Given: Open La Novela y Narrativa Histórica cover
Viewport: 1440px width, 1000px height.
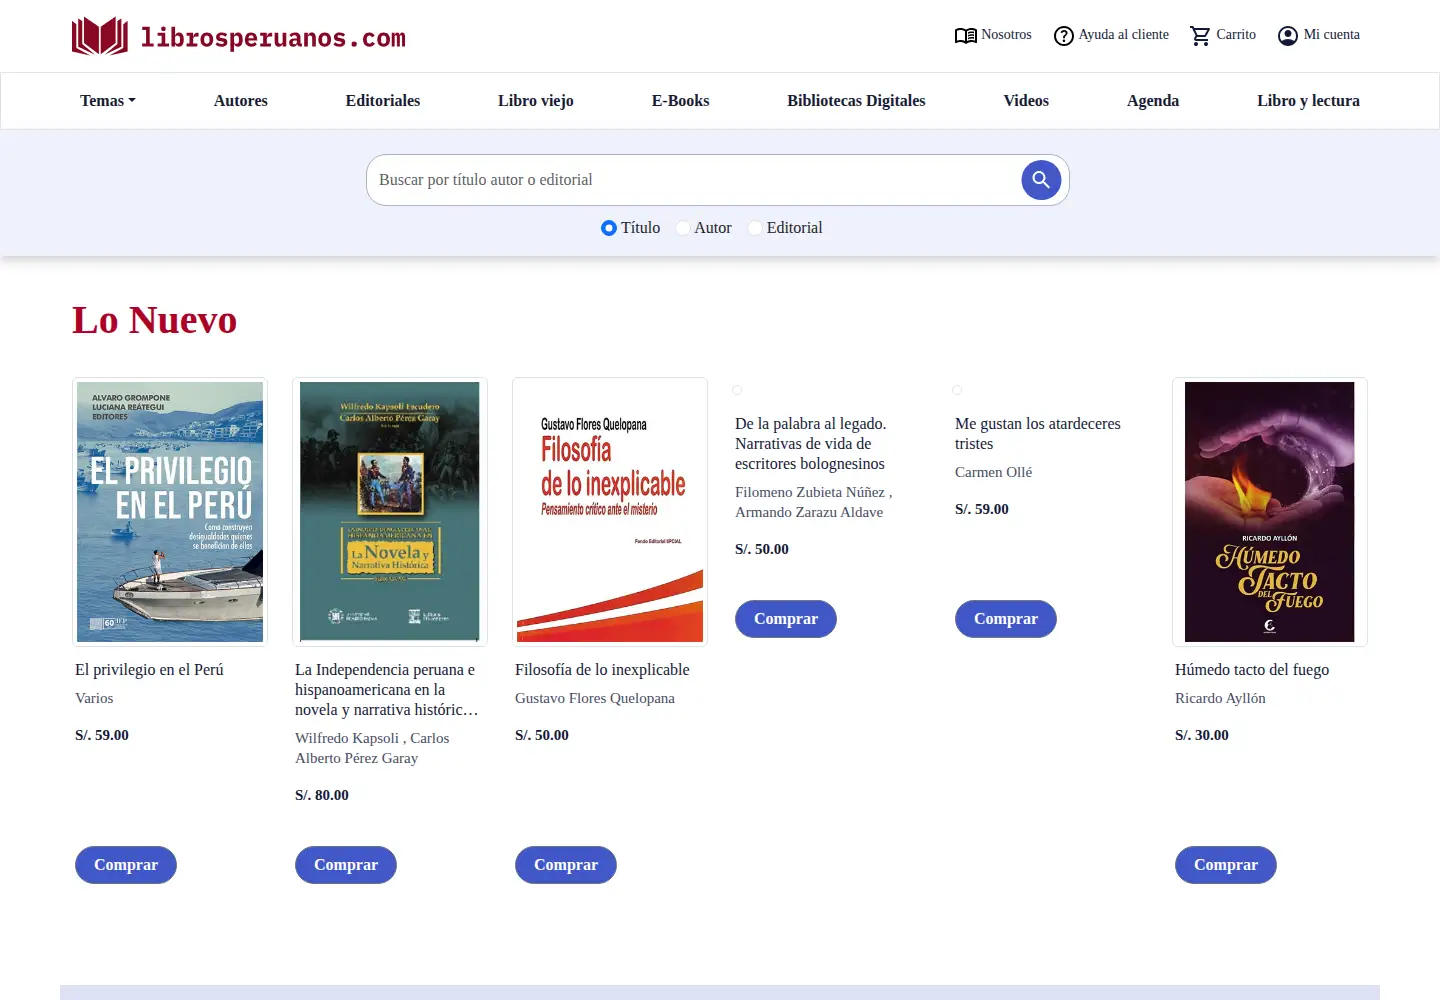Looking at the screenshot, I should click(x=390, y=512).
